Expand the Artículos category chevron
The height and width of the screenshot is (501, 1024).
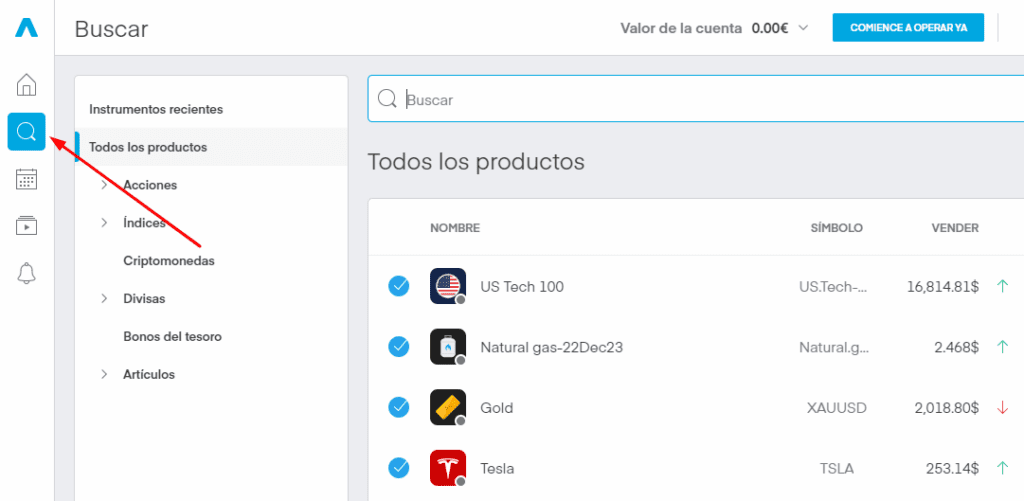point(104,374)
